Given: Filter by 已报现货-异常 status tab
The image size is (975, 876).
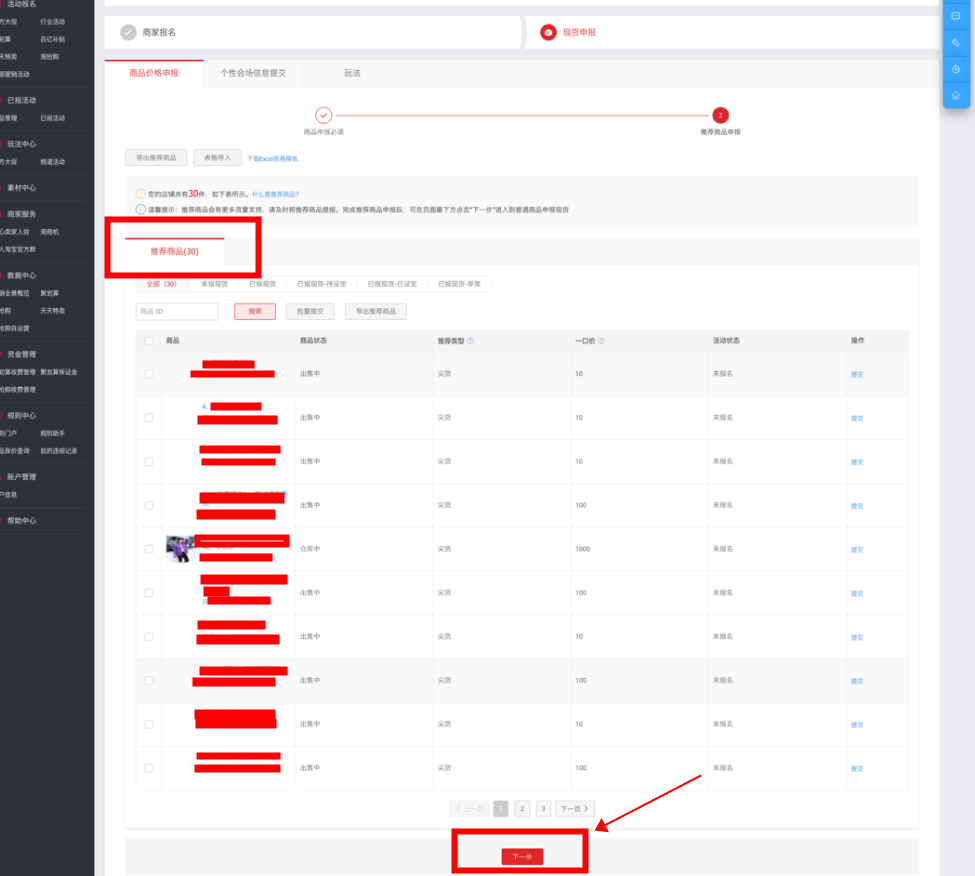Looking at the screenshot, I should 460,284.
